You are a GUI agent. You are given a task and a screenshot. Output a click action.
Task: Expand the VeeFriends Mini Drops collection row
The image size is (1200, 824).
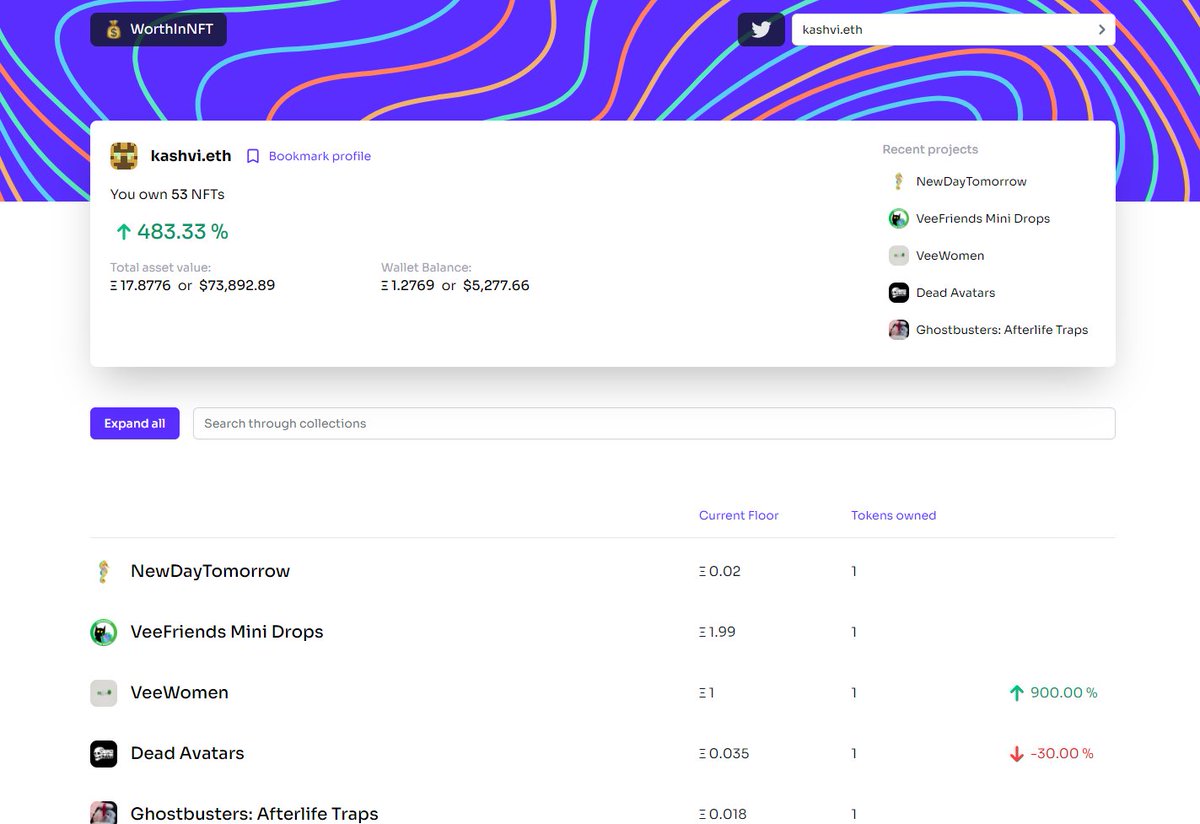tap(602, 632)
